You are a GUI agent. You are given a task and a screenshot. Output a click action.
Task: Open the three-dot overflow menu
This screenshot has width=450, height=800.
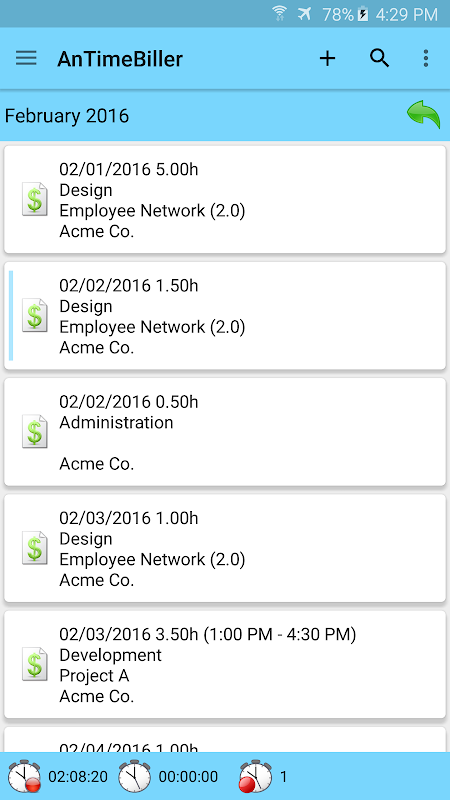tap(426, 59)
